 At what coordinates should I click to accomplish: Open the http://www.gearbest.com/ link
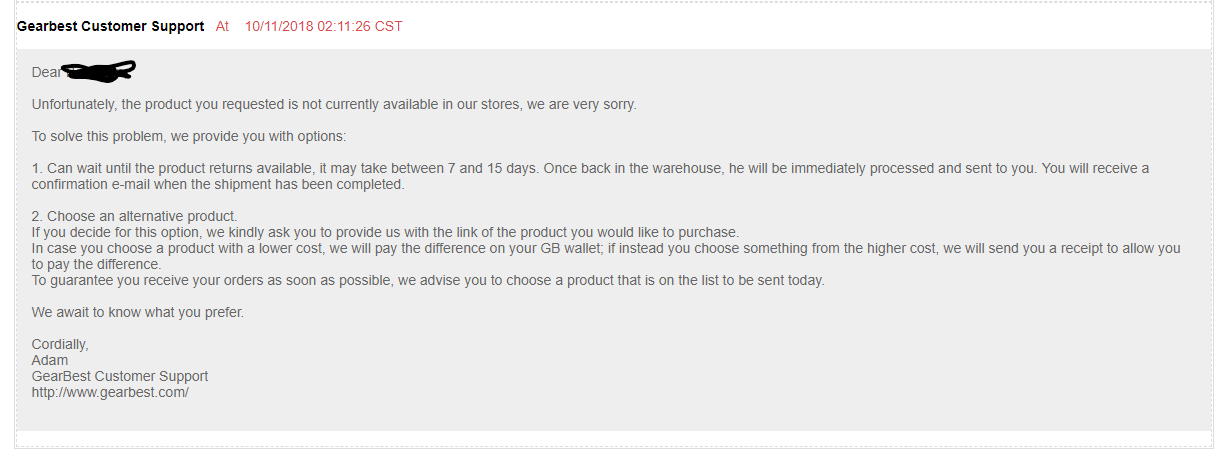110,392
